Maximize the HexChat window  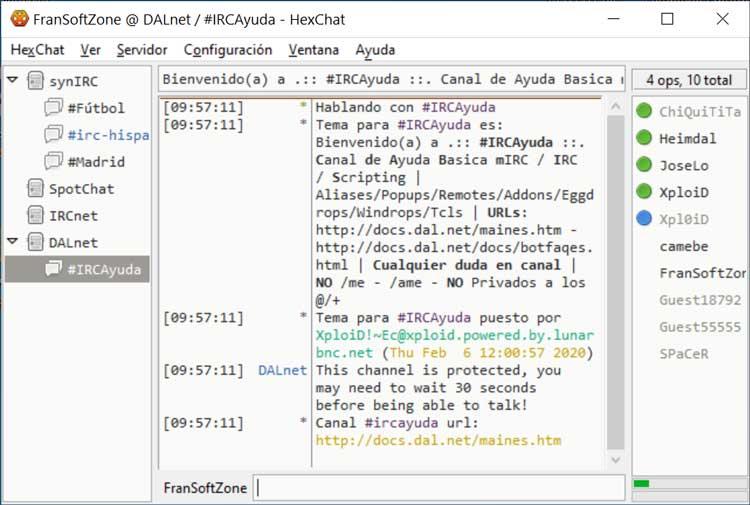click(667, 19)
